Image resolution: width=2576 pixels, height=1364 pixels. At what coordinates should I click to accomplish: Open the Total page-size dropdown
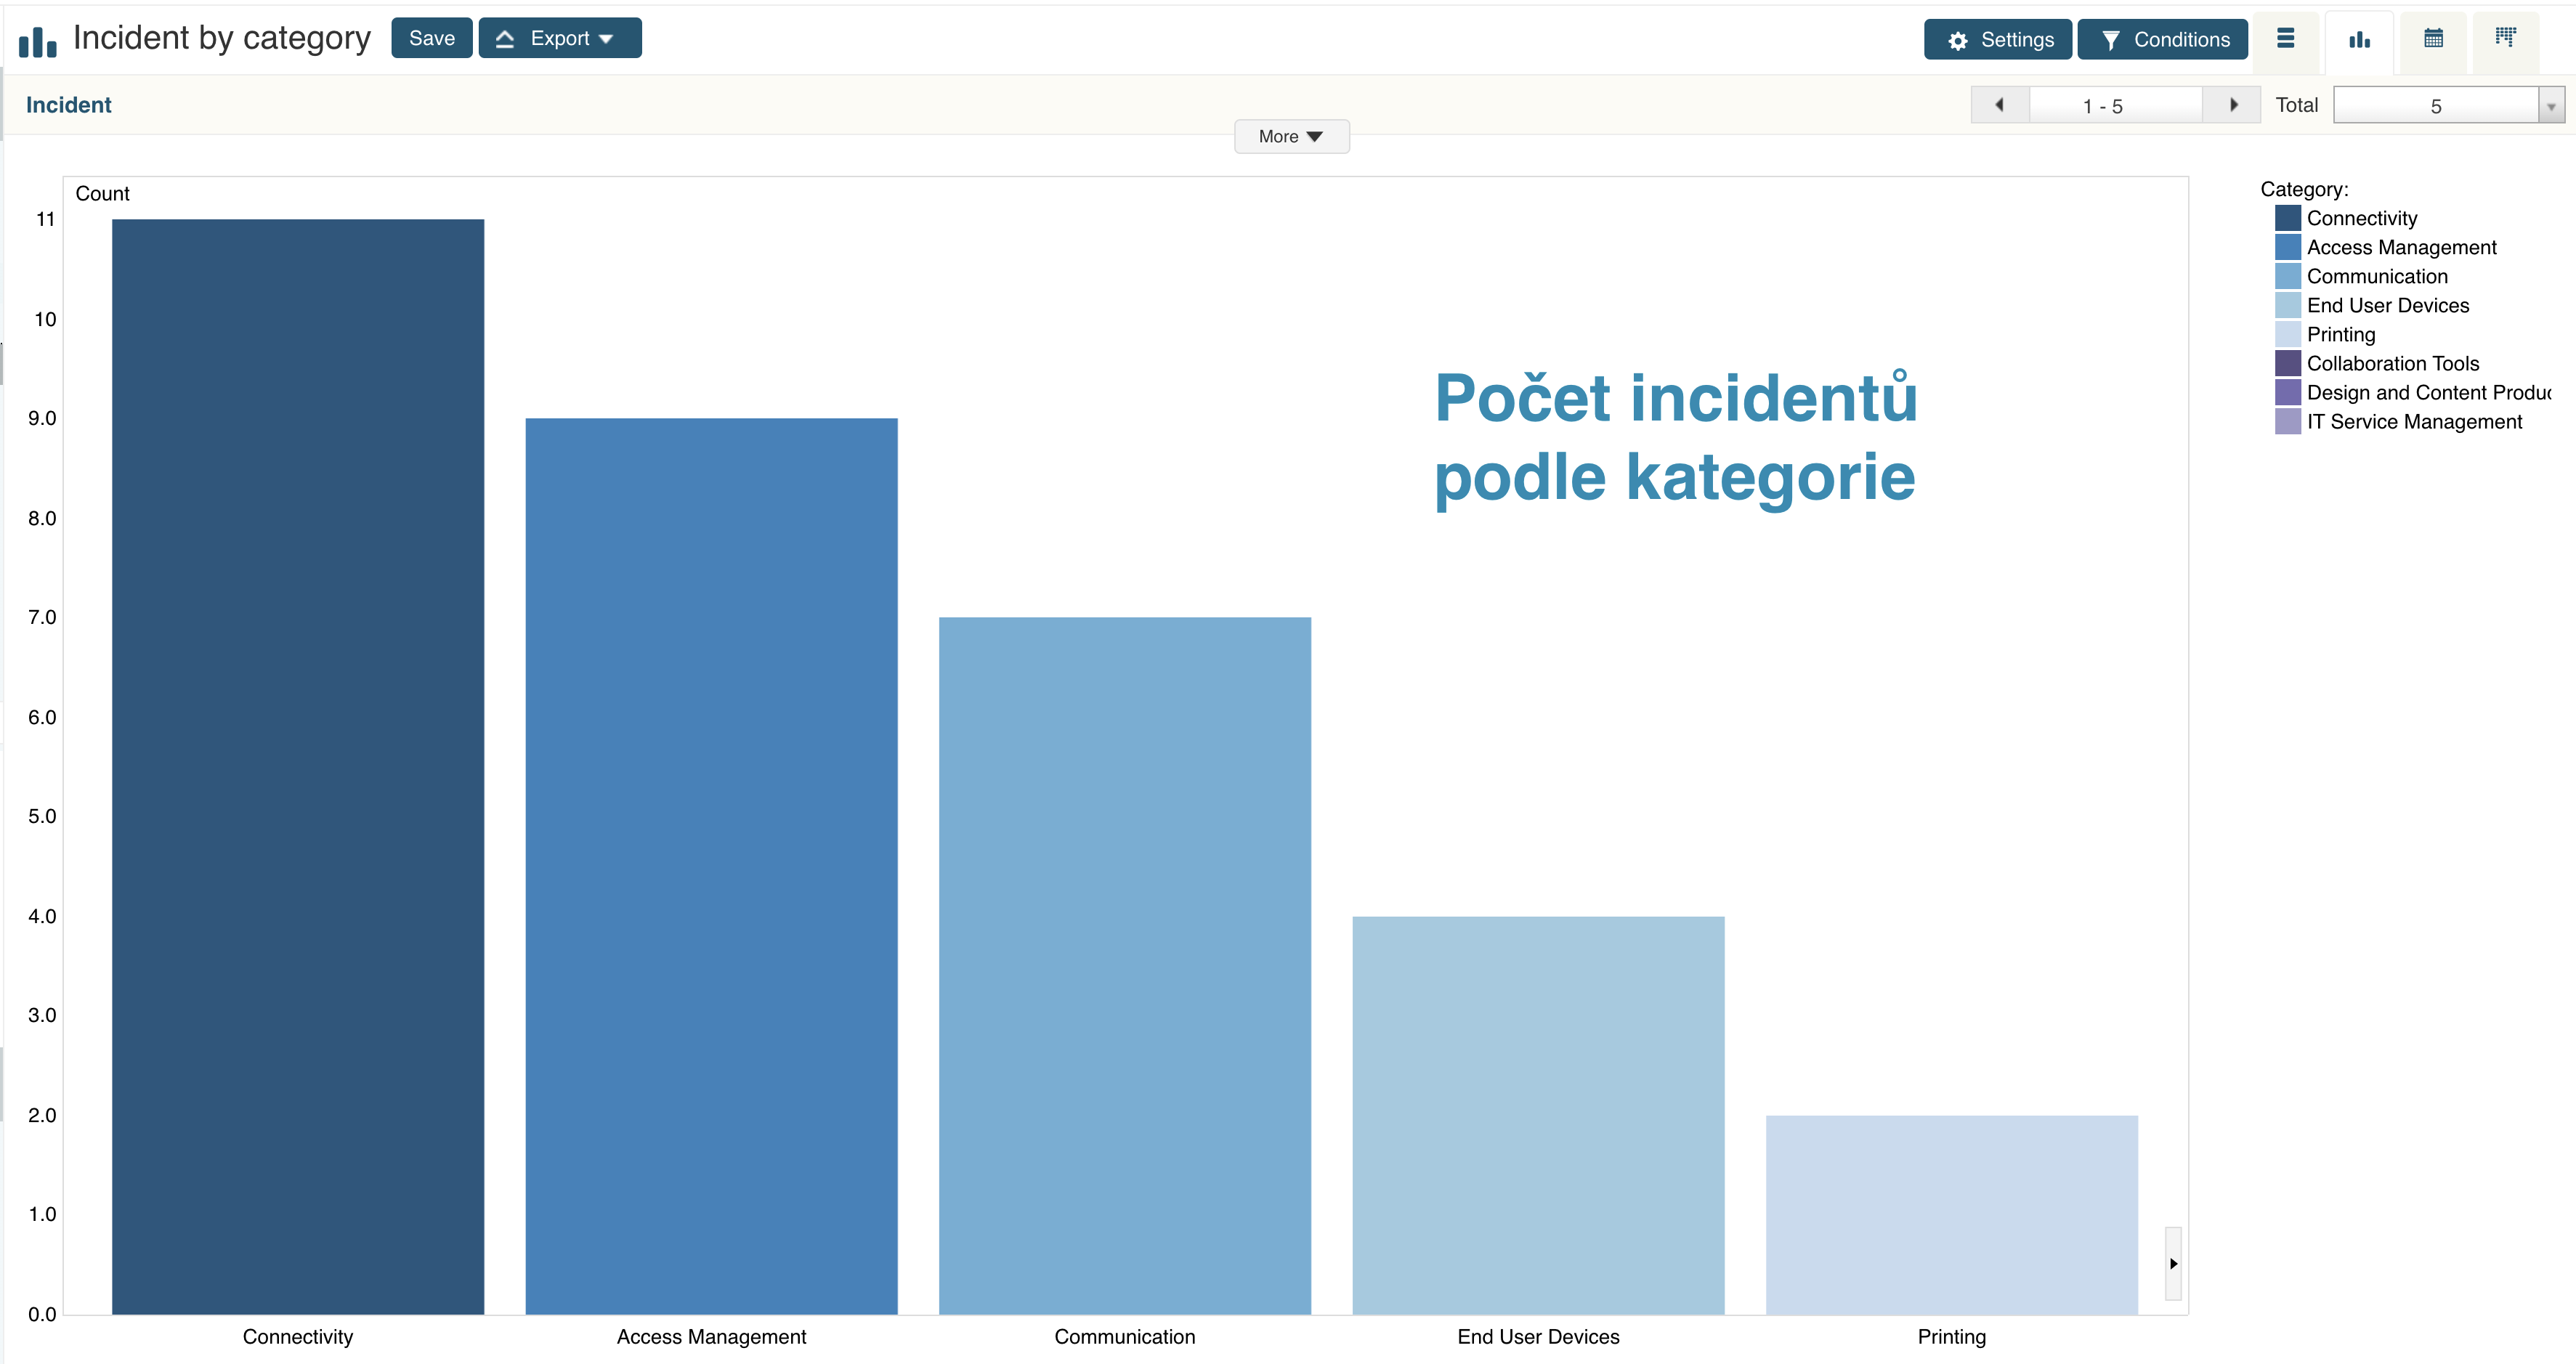(2551, 106)
